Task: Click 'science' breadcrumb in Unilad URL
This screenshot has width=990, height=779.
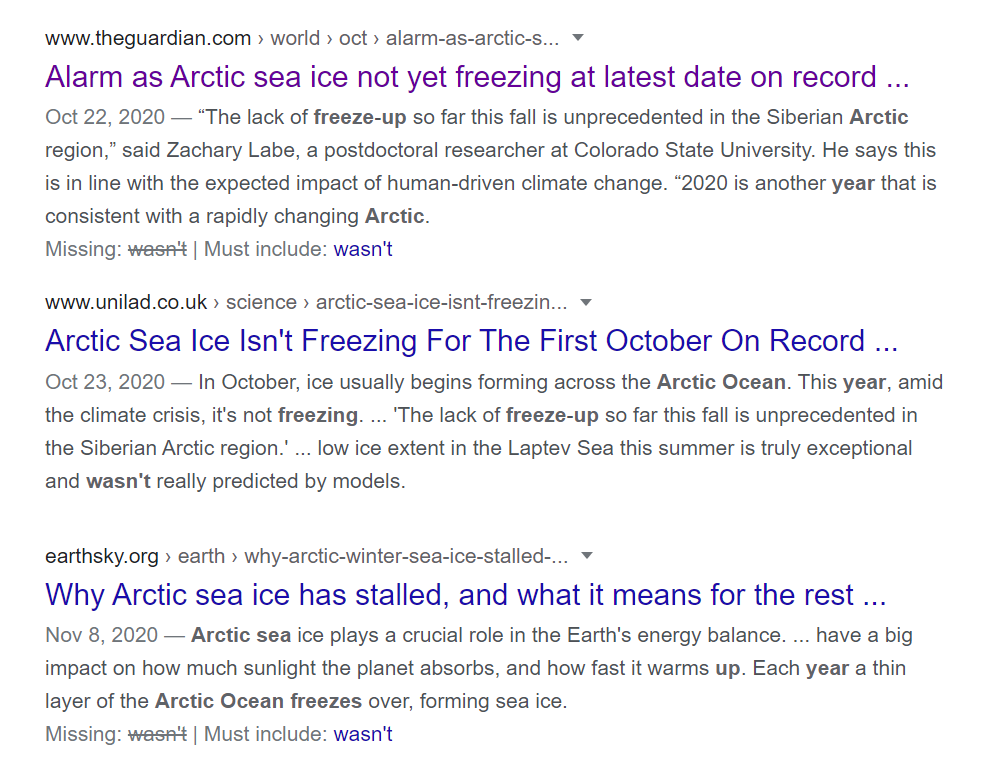Action: [261, 302]
